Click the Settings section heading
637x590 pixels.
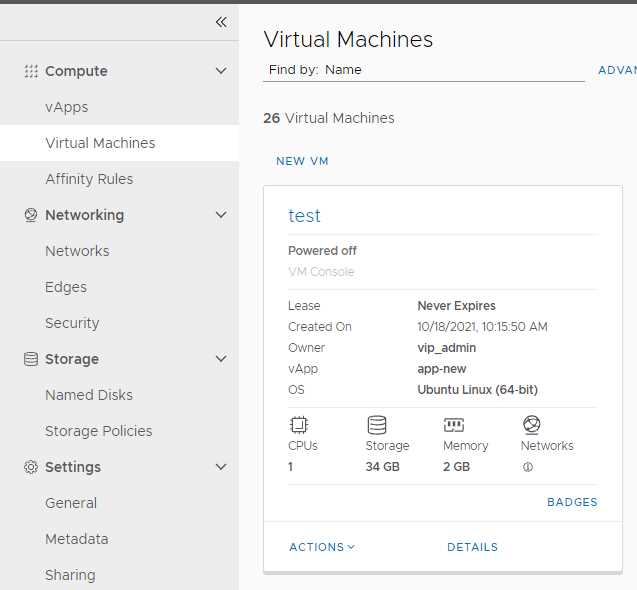pos(73,467)
